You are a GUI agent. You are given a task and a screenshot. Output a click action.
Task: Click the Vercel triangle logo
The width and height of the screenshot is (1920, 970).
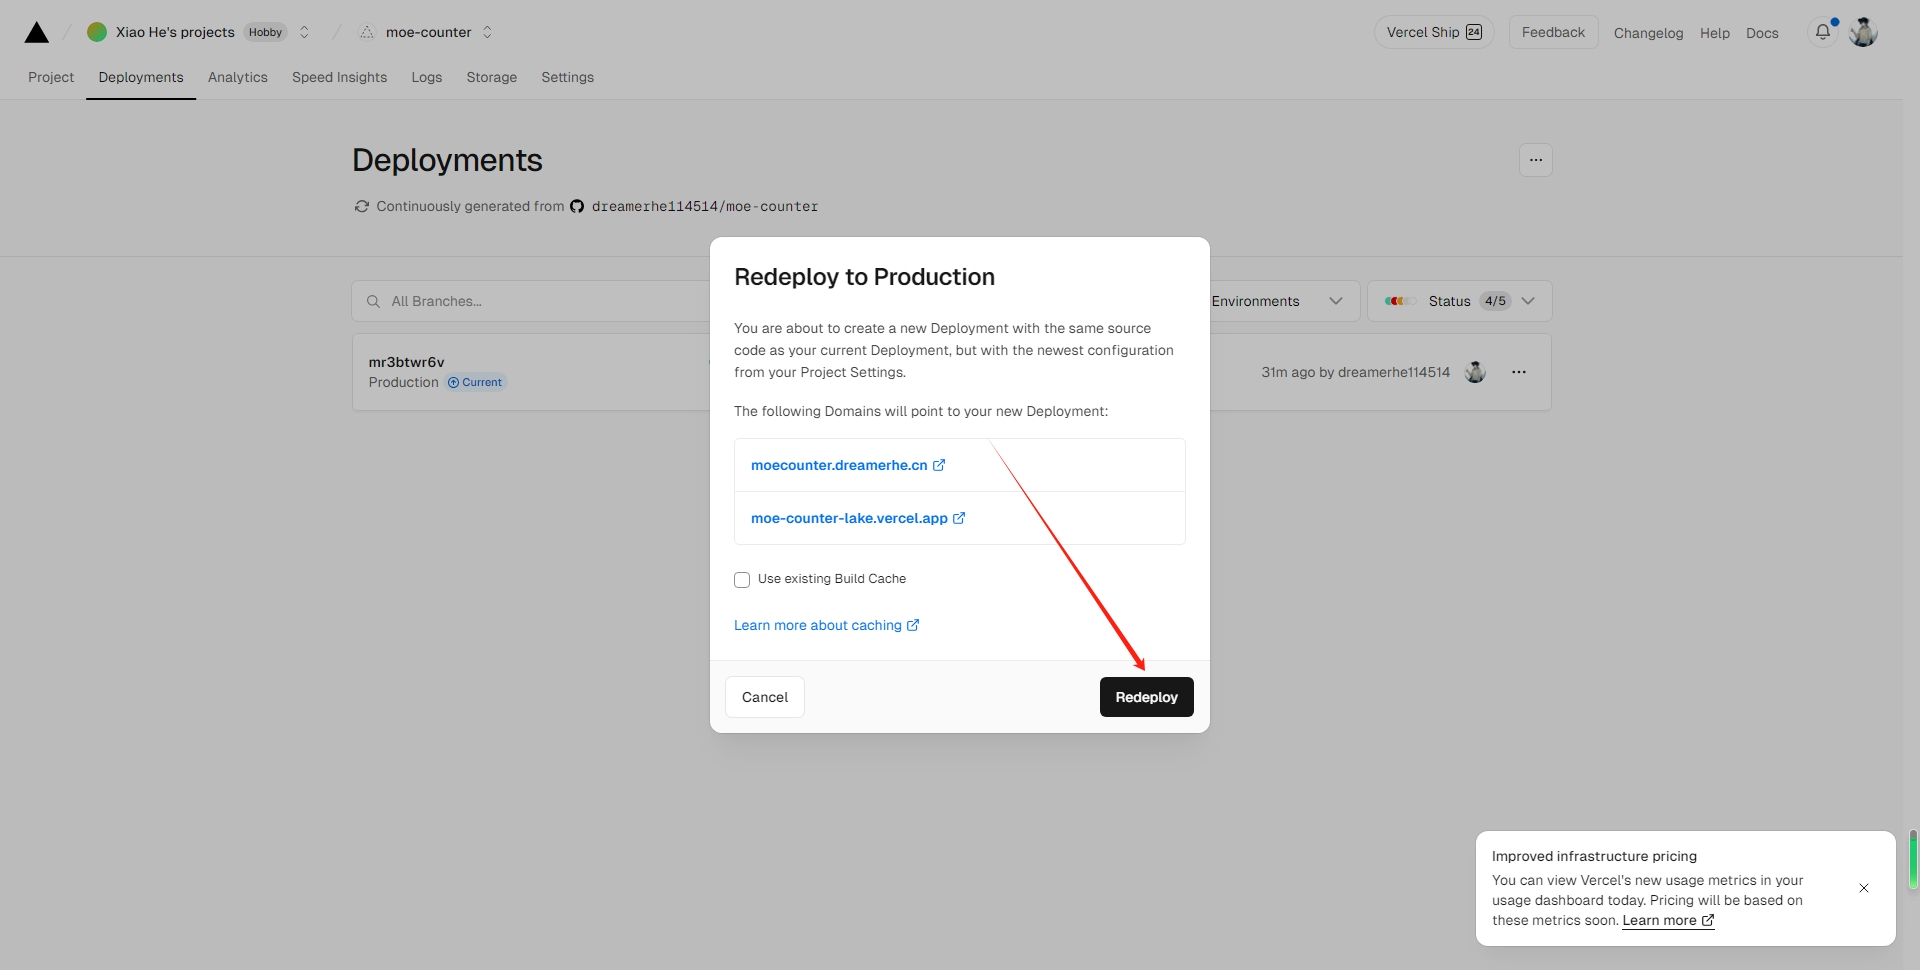37,33
